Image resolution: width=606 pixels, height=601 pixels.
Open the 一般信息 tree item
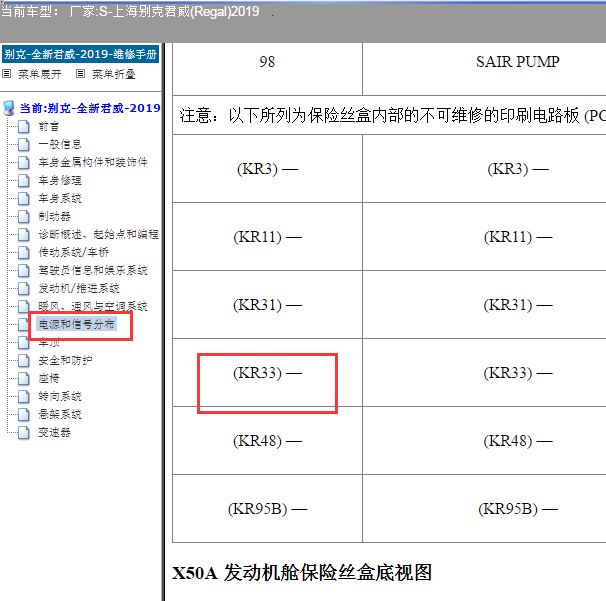click(x=60, y=144)
